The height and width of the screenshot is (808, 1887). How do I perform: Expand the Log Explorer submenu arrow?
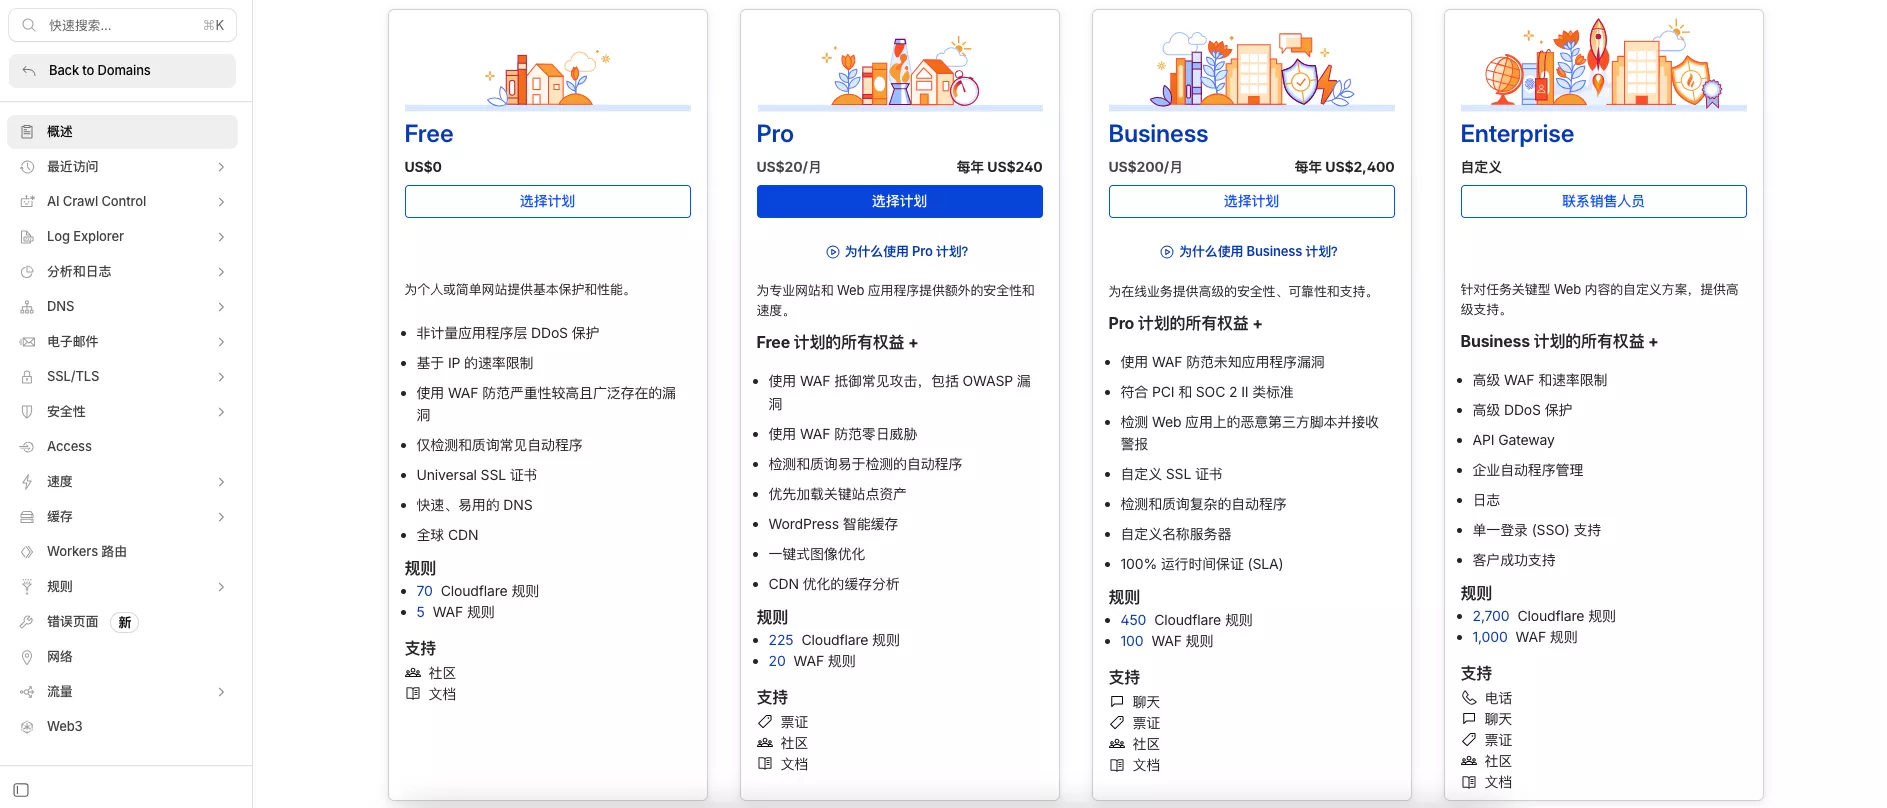pyautogui.click(x=221, y=237)
